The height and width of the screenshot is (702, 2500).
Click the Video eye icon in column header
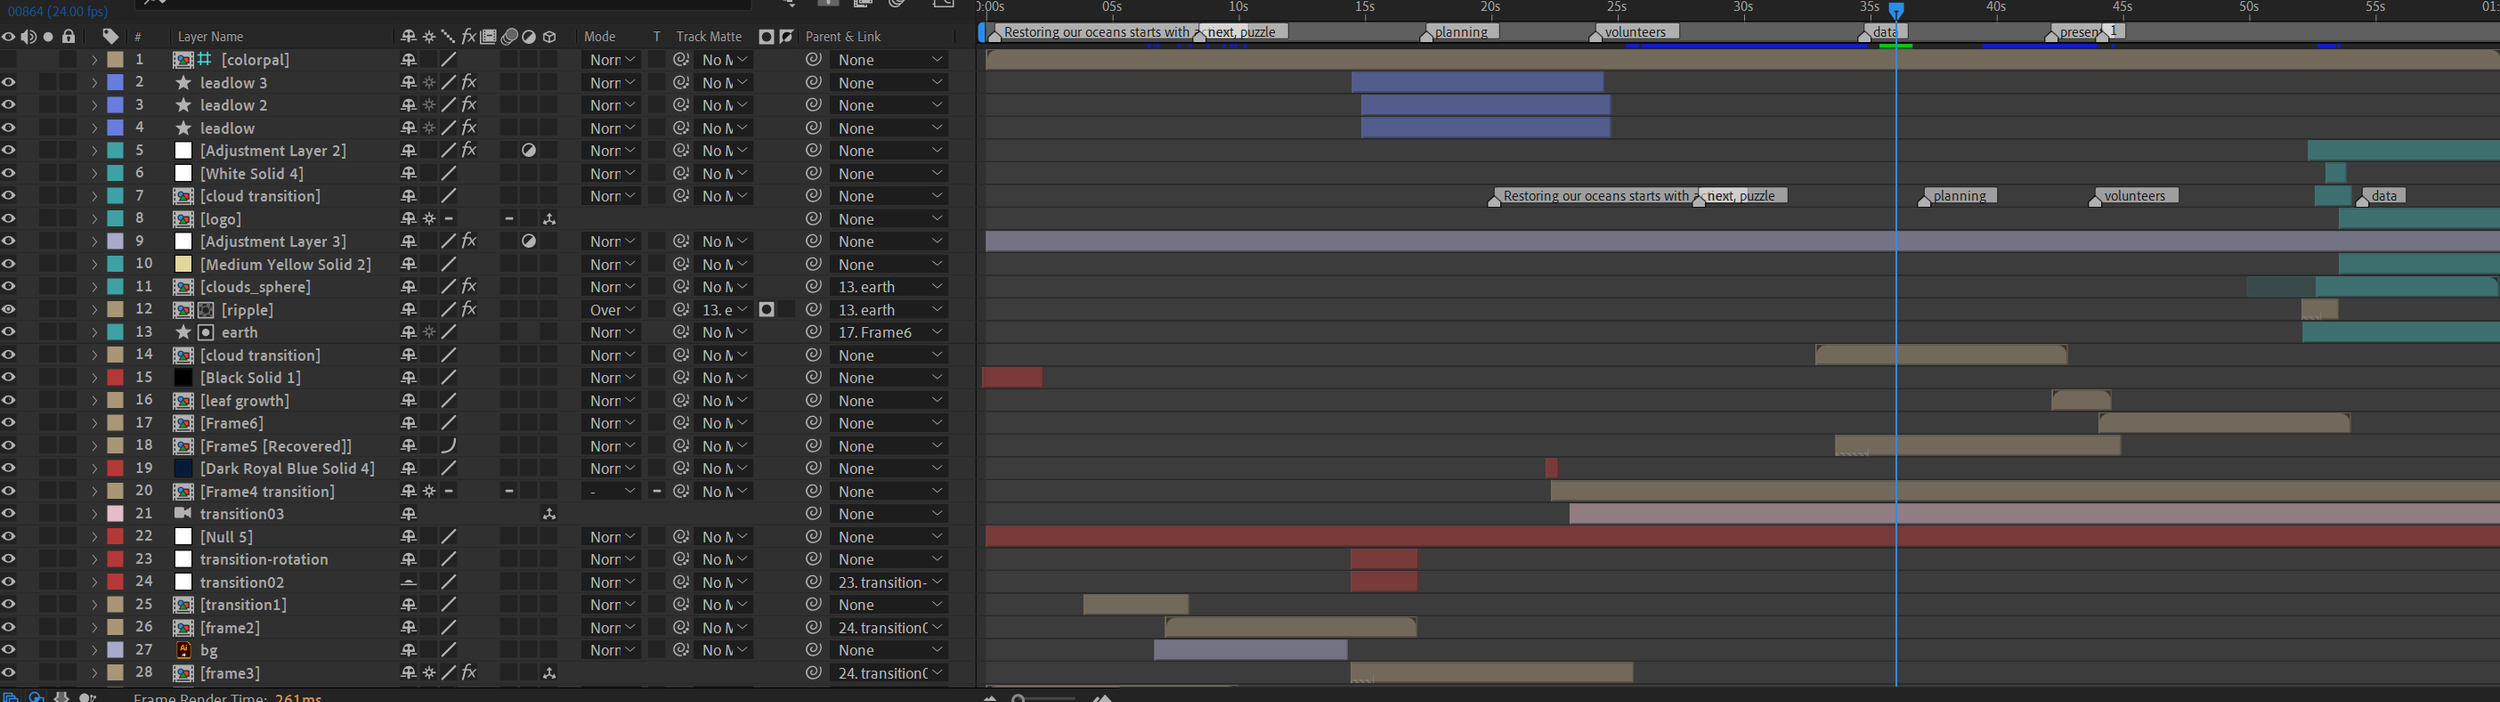pyautogui.click(x=8, y=36)
